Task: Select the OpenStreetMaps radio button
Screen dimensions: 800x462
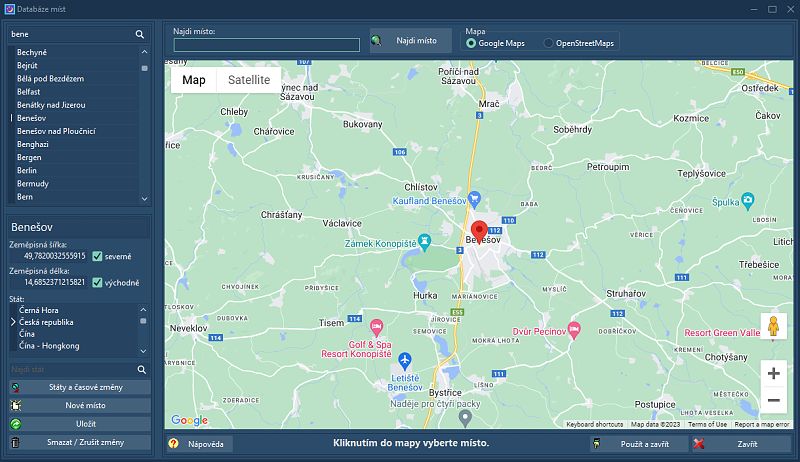Action: pyautogui.click(x=548, y=43)
